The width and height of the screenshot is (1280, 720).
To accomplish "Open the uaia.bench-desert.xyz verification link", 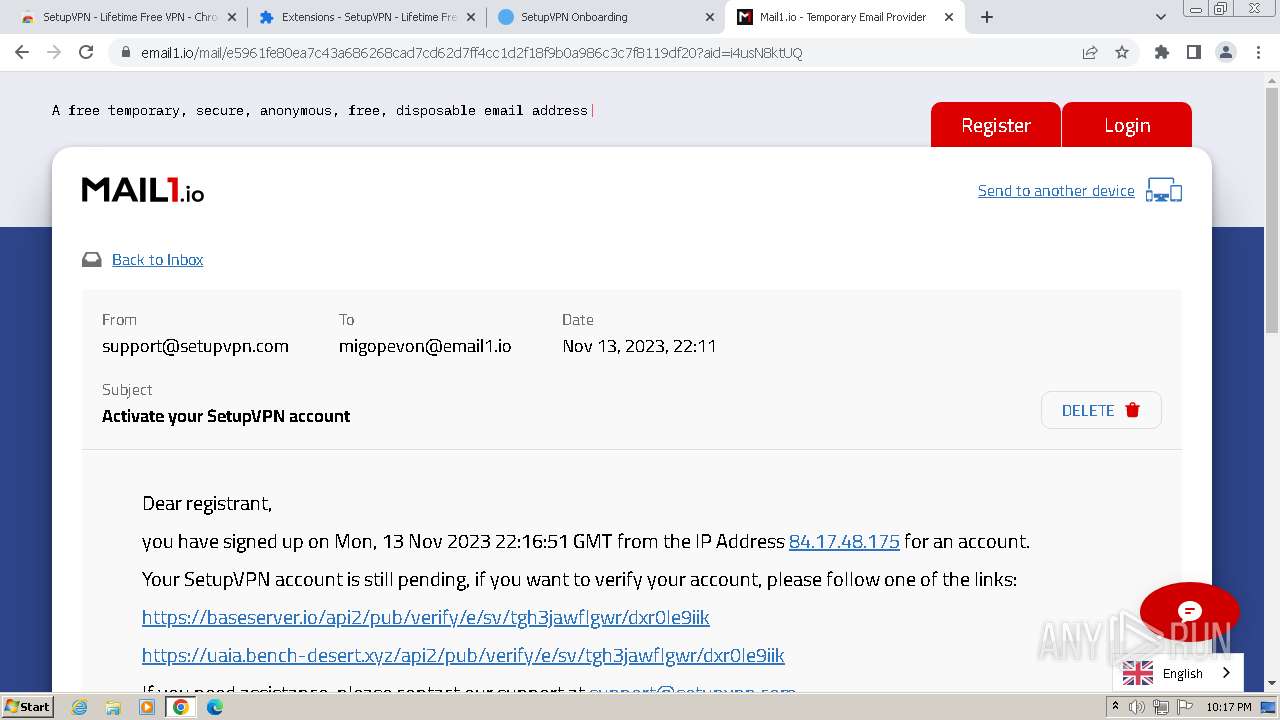I will pos(463,656).
